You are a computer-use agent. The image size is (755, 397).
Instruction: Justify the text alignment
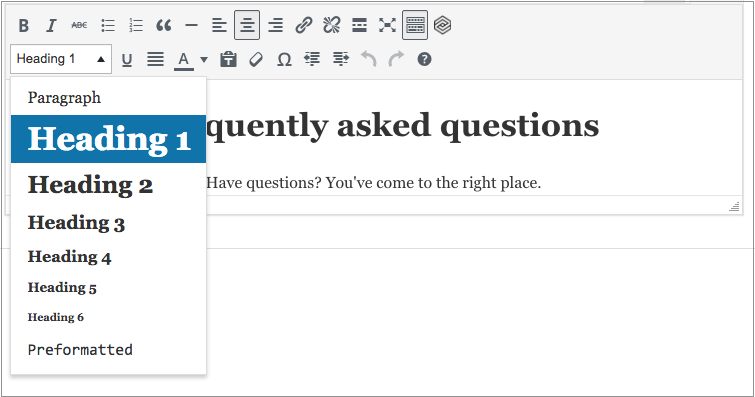(155, 60)
